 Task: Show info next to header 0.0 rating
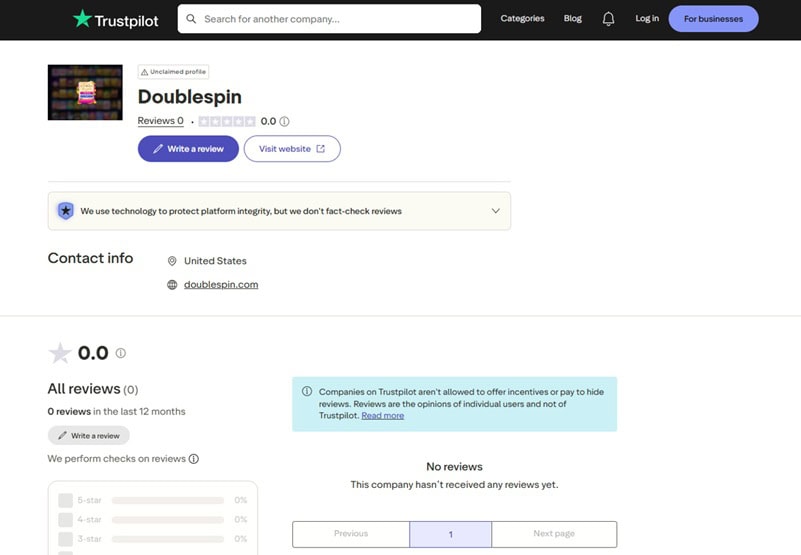click(x=285, y=122)
